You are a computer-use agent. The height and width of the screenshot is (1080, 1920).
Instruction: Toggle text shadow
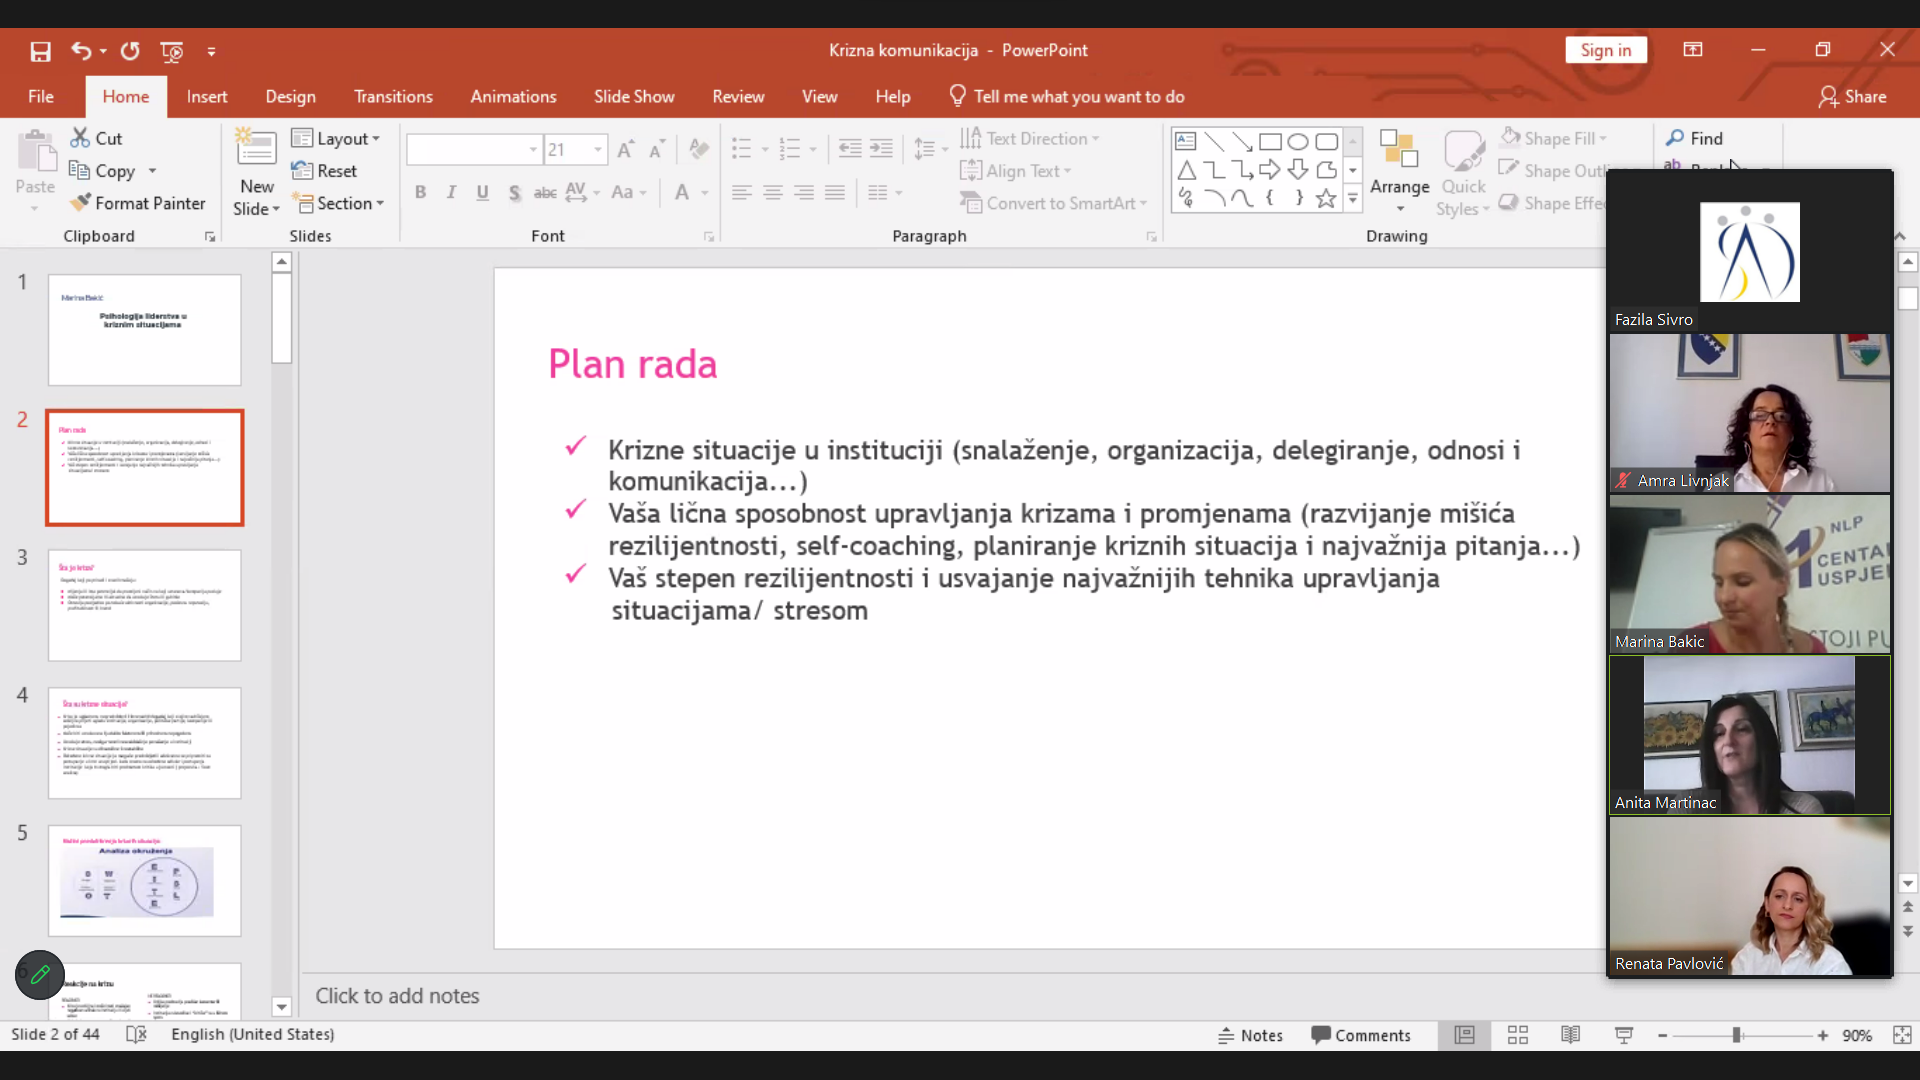pos(514,192)
